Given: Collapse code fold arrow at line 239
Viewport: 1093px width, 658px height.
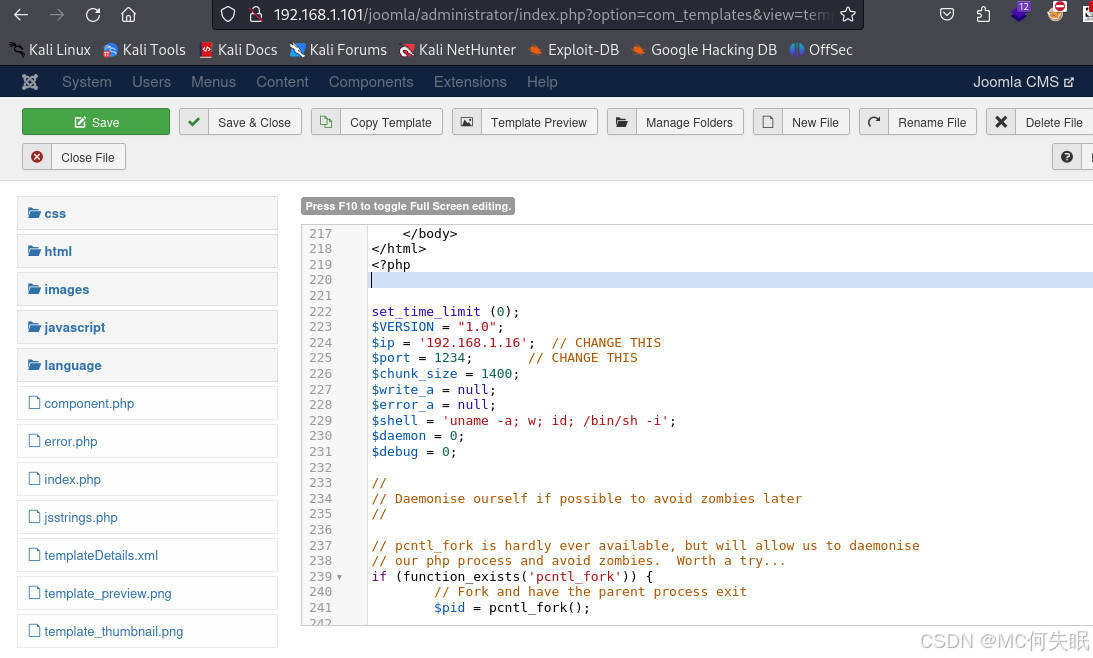Looking at the screenshot, I should (x=339, y=577).
